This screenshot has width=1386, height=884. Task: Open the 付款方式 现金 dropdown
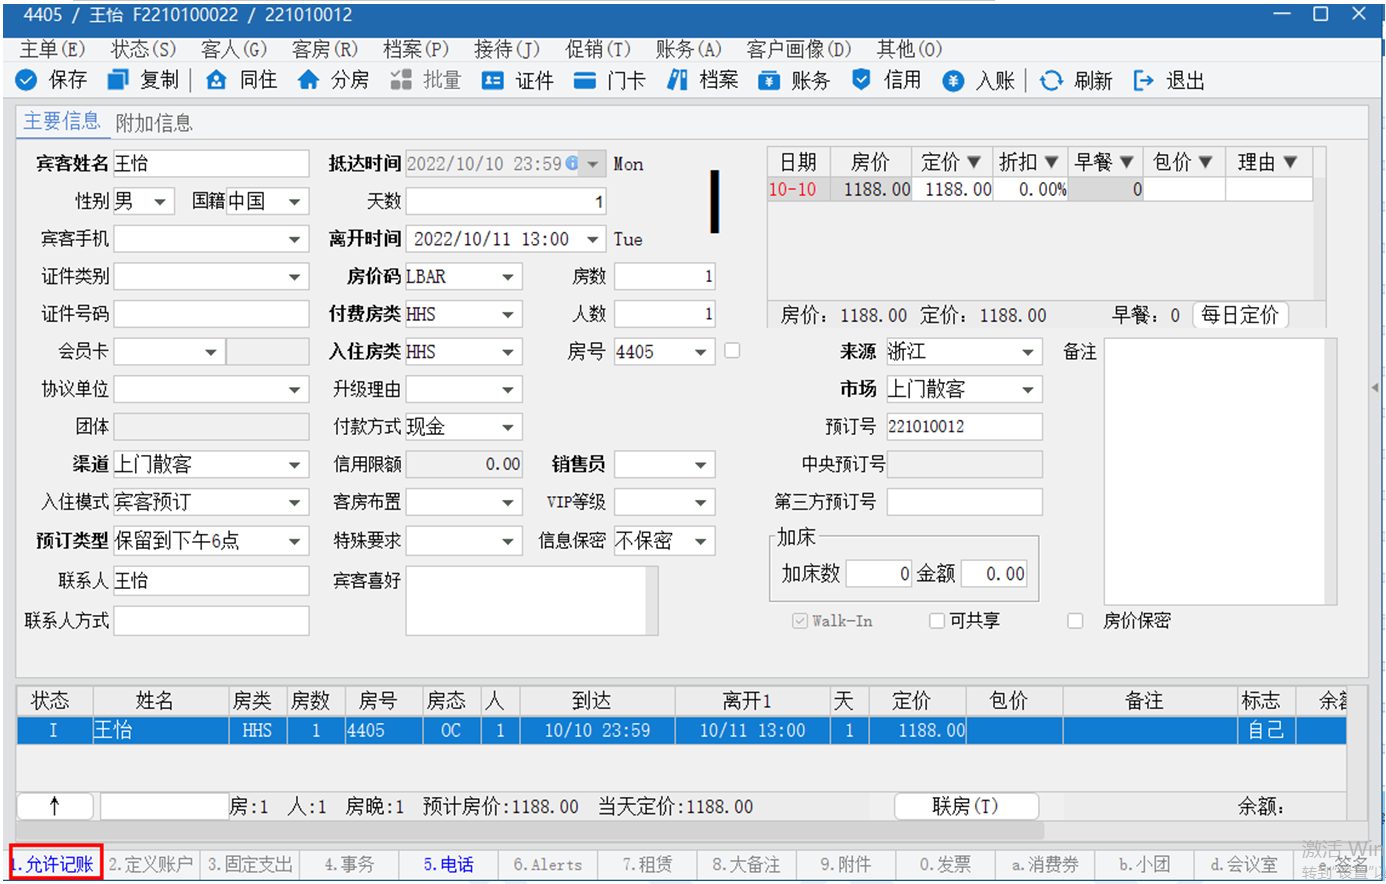(x=508, y=427)
